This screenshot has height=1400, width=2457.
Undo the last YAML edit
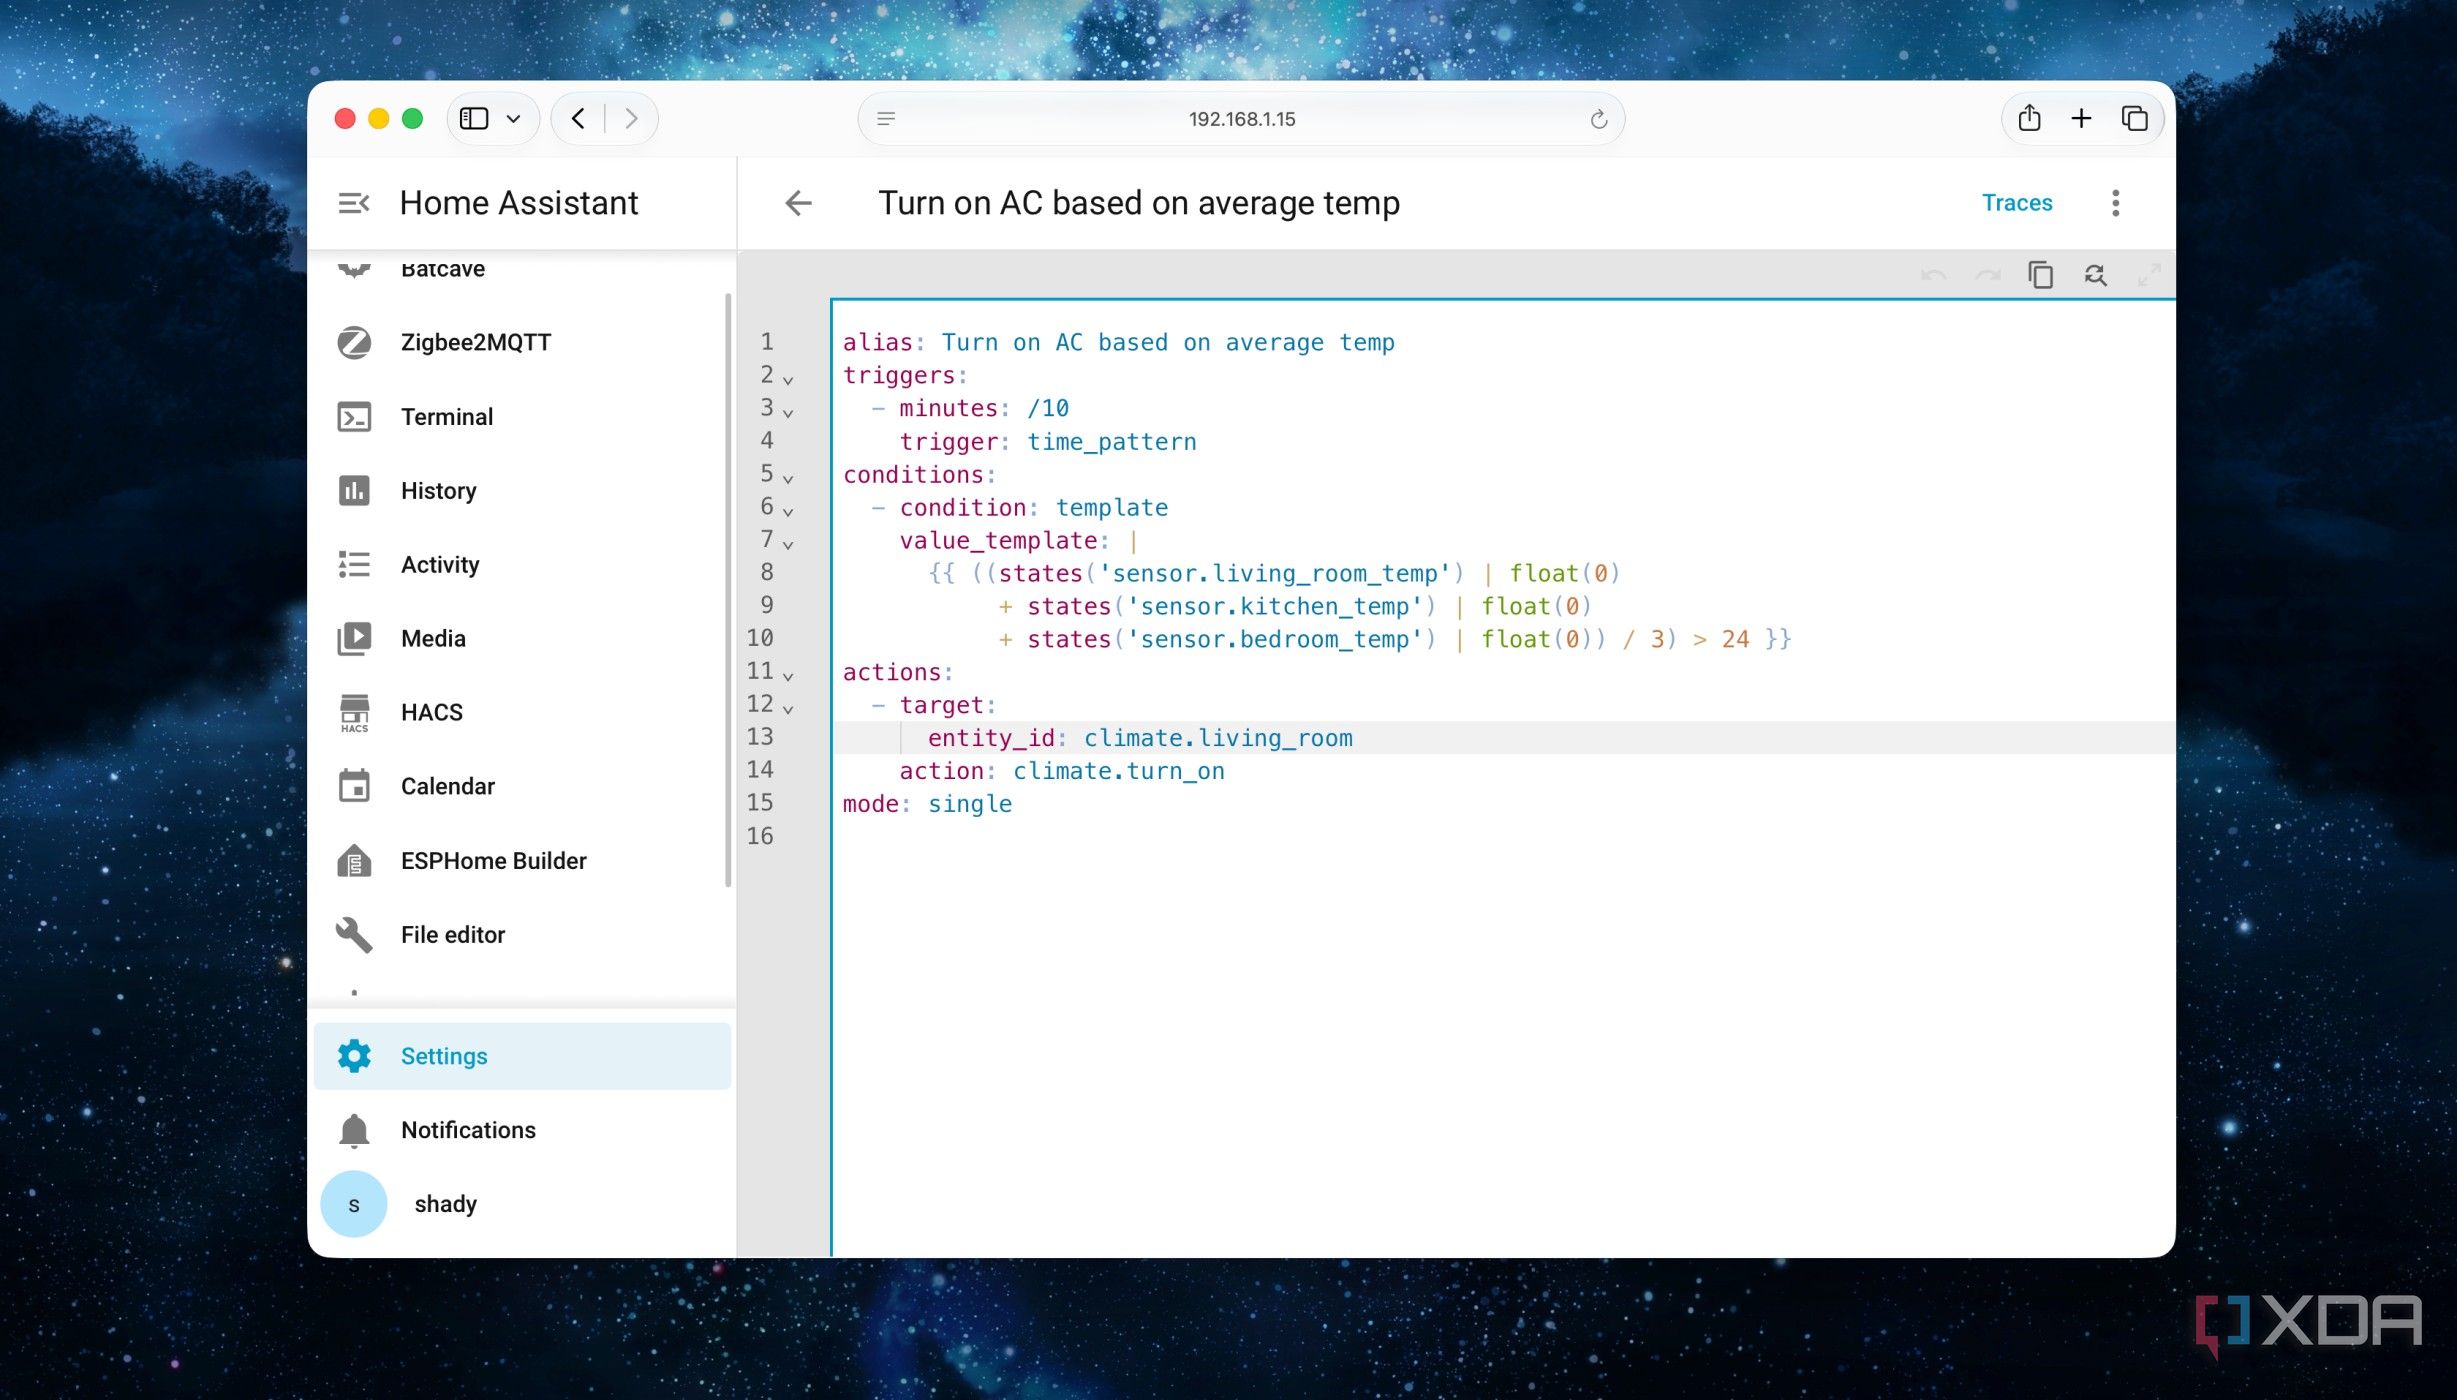[1933, 274]
